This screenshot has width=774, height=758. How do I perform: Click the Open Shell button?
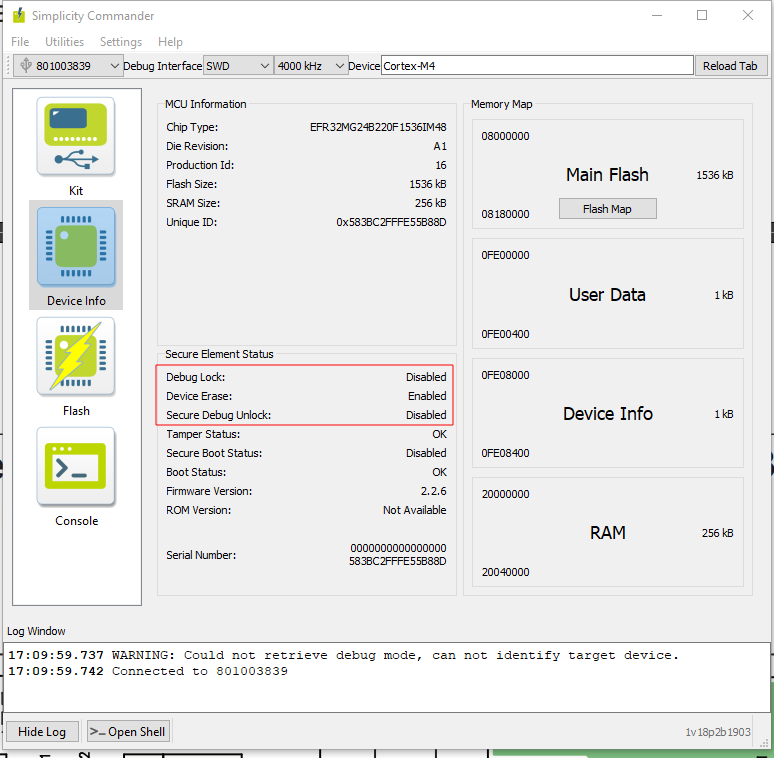coord(128,731)
